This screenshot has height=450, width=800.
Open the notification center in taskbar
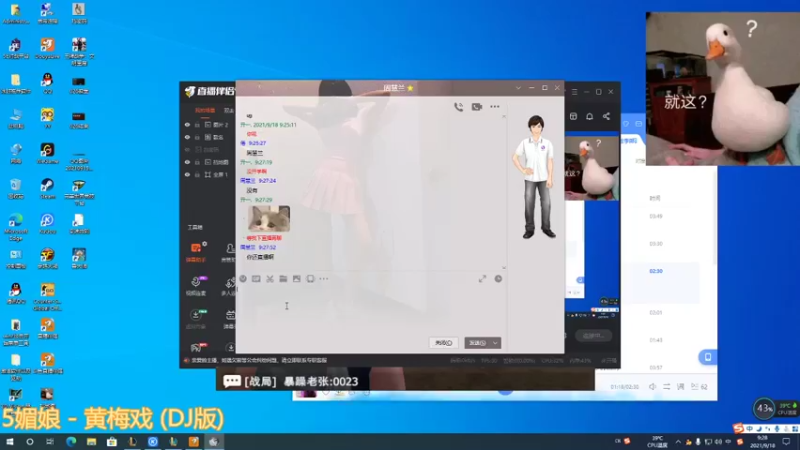(786, 442)
